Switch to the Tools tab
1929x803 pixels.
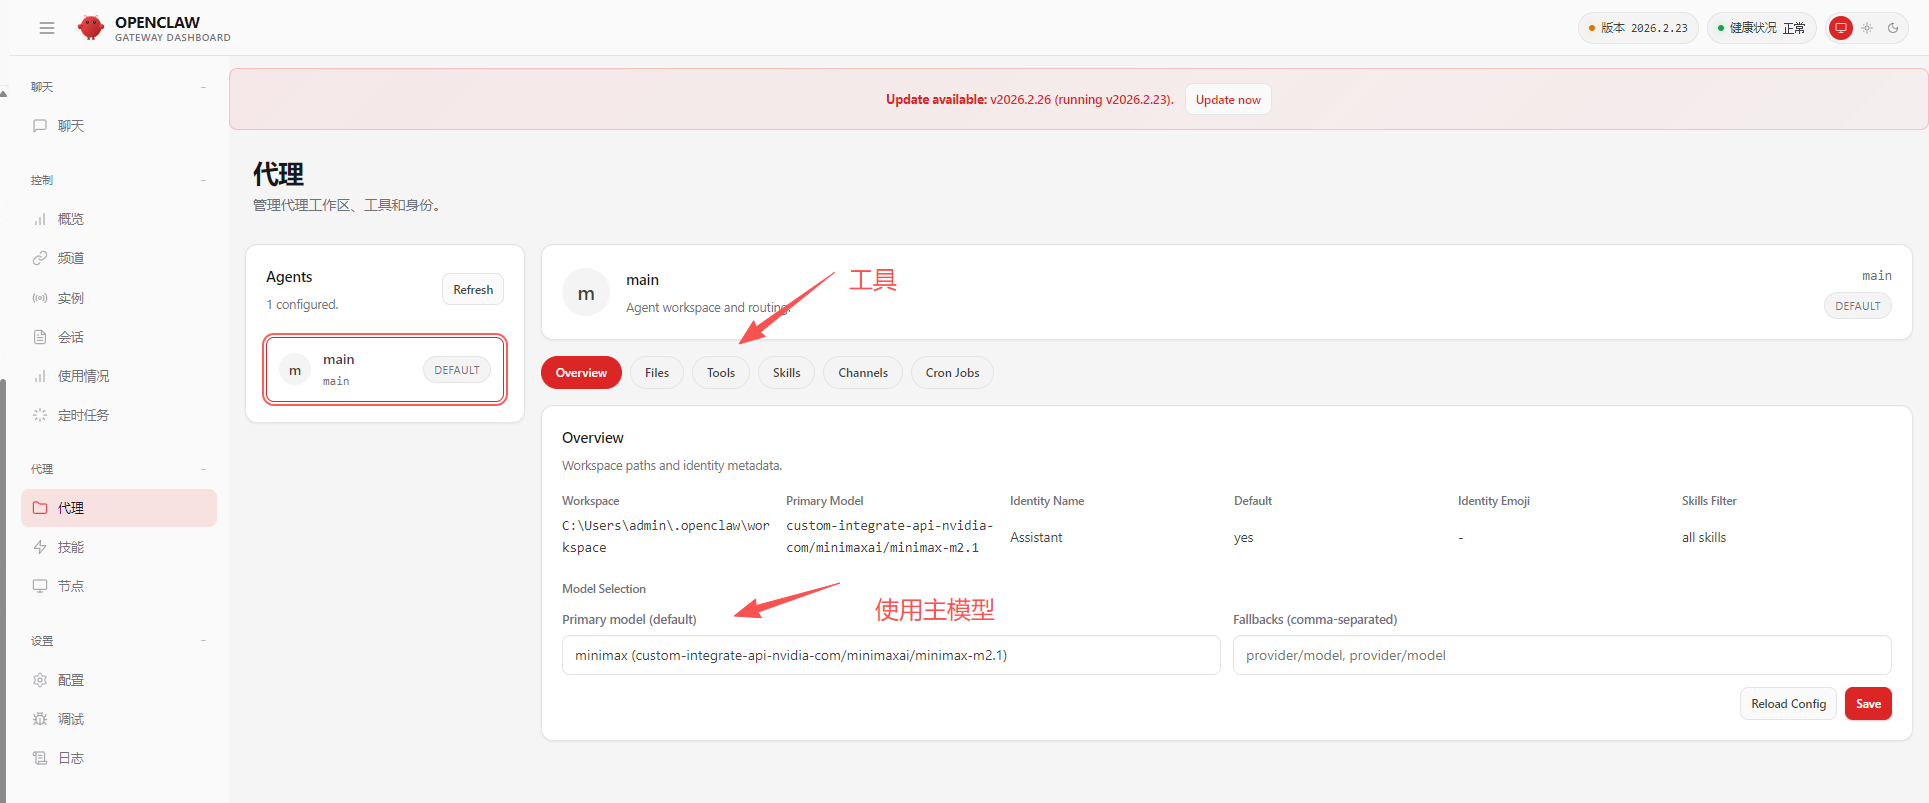721,373
